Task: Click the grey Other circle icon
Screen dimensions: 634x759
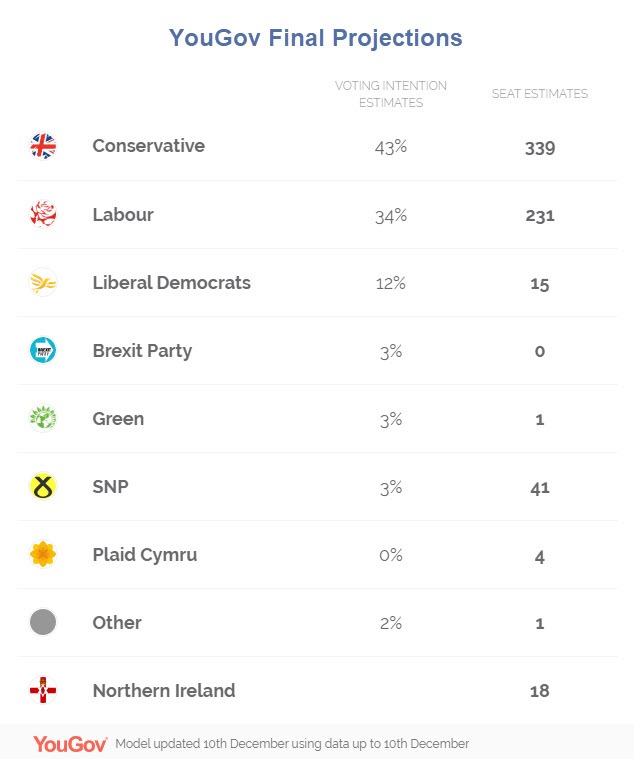Action: 43,622
